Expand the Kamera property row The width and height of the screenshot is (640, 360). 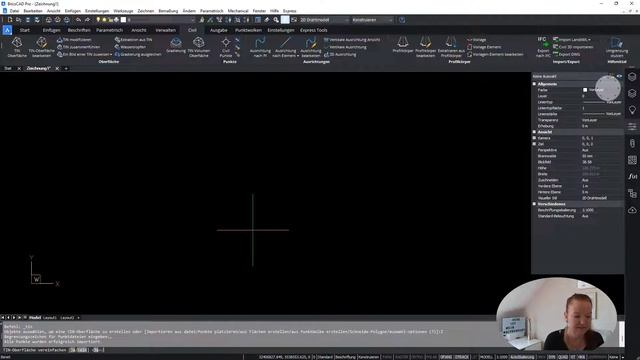[x=534, y=138]
